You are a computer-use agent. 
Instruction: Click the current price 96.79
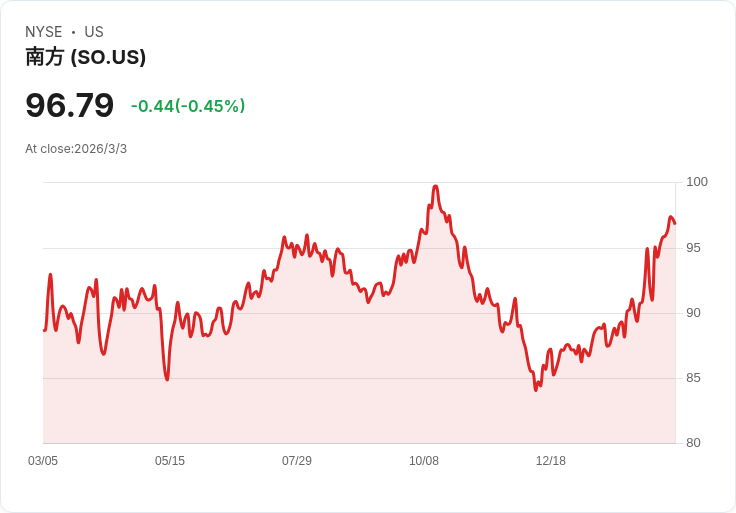tap(69, 105)
